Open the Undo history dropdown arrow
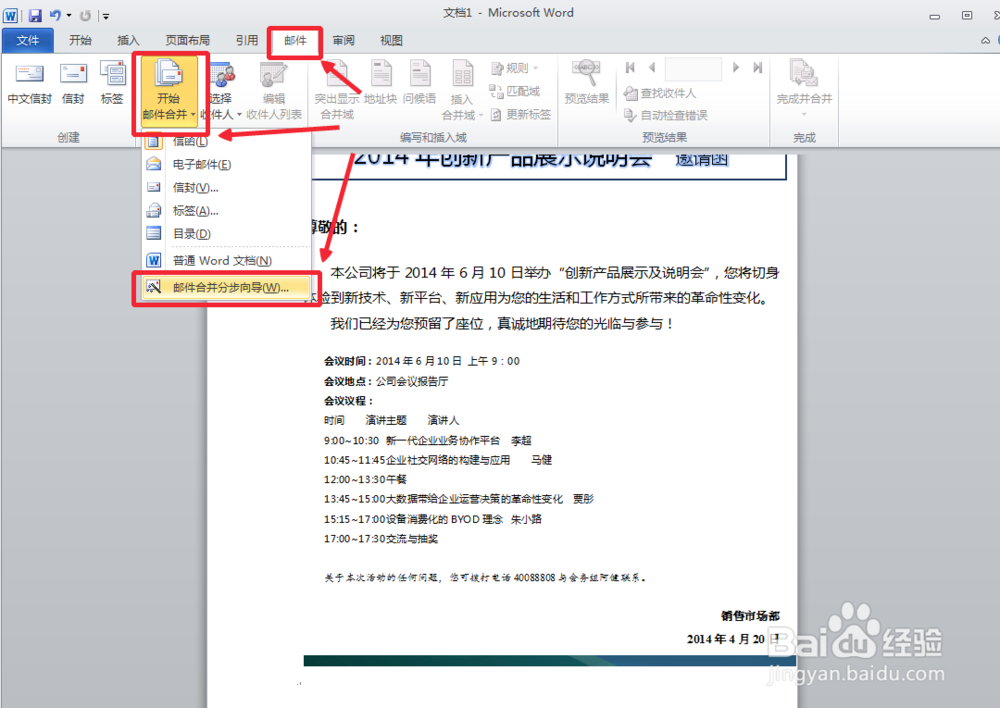The width and height of the screenshot is (1000, 708). click(x=69, y=15)
